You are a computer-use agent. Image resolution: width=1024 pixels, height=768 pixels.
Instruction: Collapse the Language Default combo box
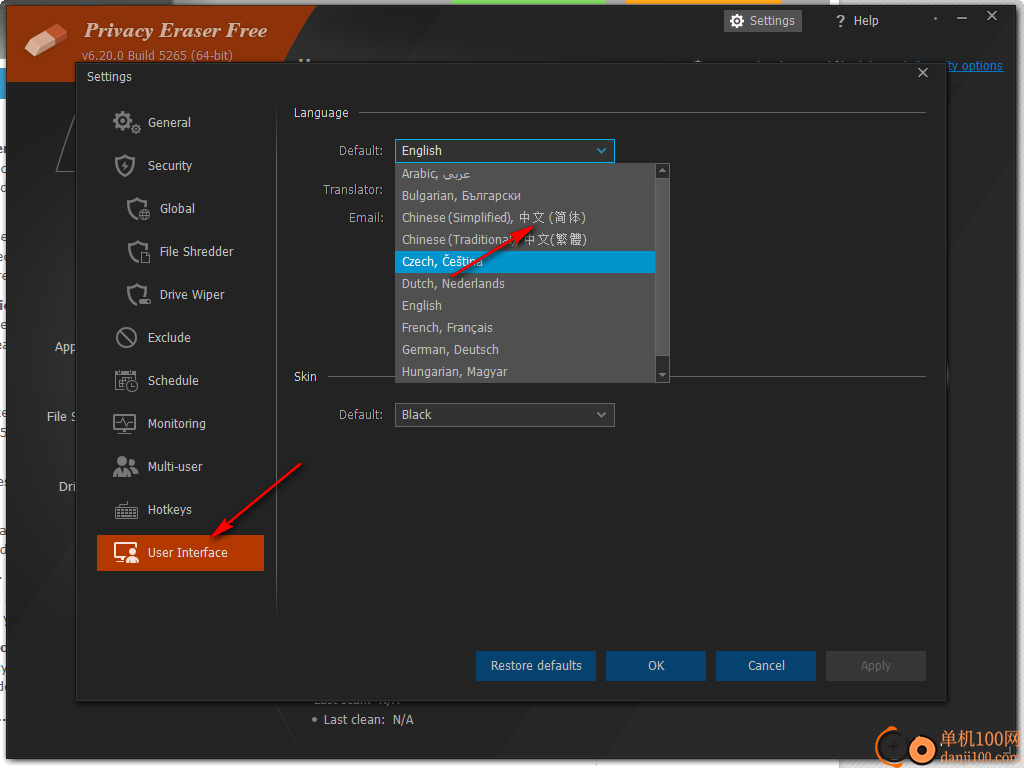click(504, 151)
